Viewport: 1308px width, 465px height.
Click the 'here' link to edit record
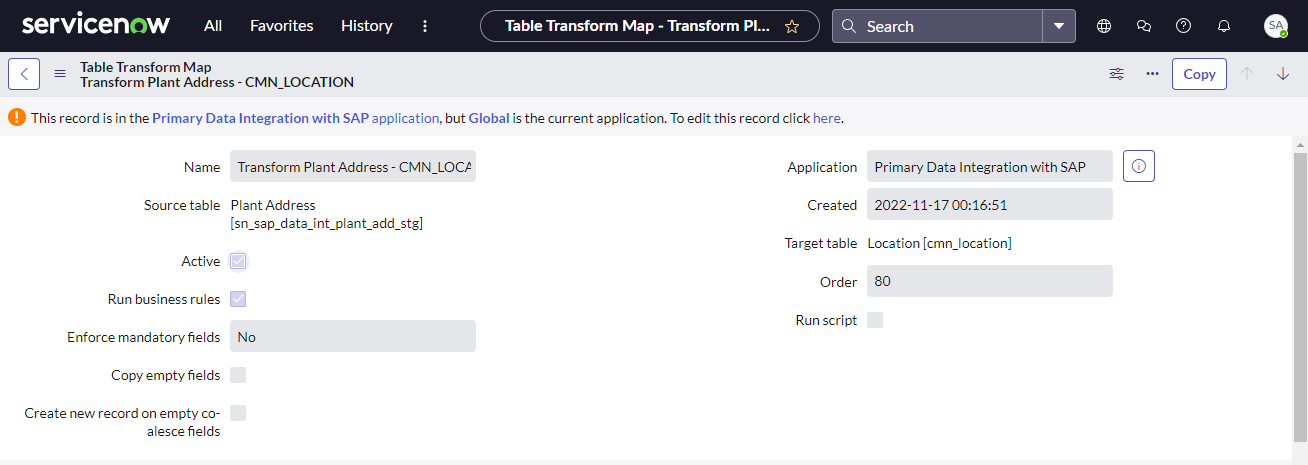coord(827,118)
